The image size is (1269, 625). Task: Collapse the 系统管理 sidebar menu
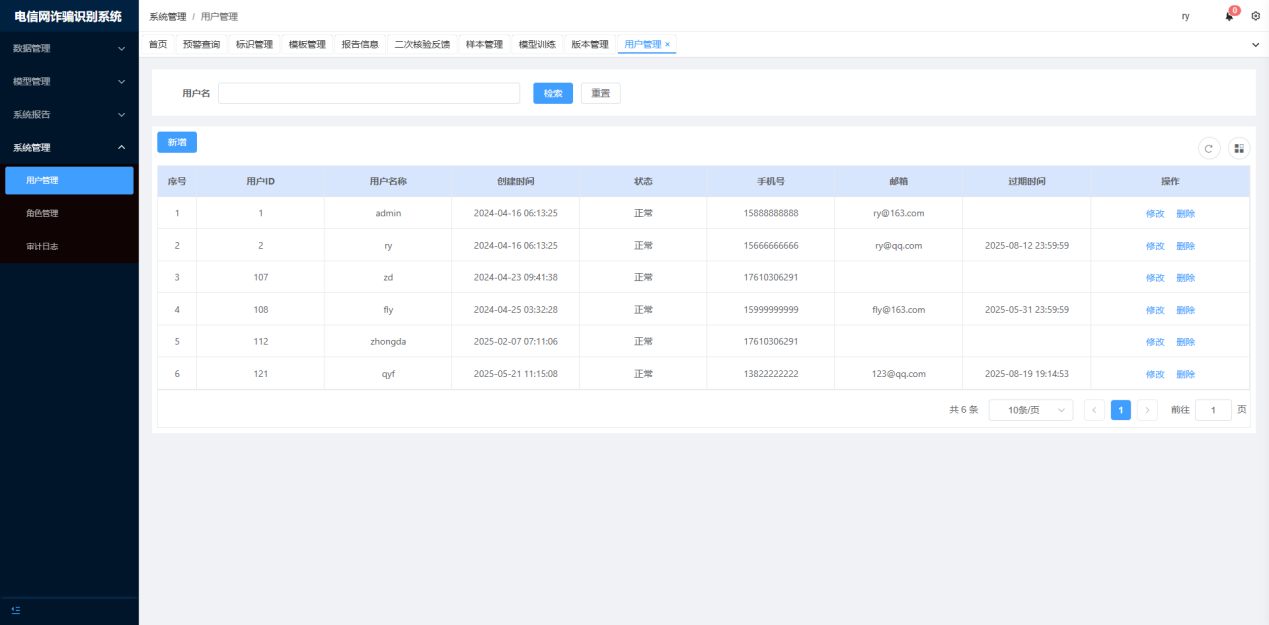click(68, 147)
